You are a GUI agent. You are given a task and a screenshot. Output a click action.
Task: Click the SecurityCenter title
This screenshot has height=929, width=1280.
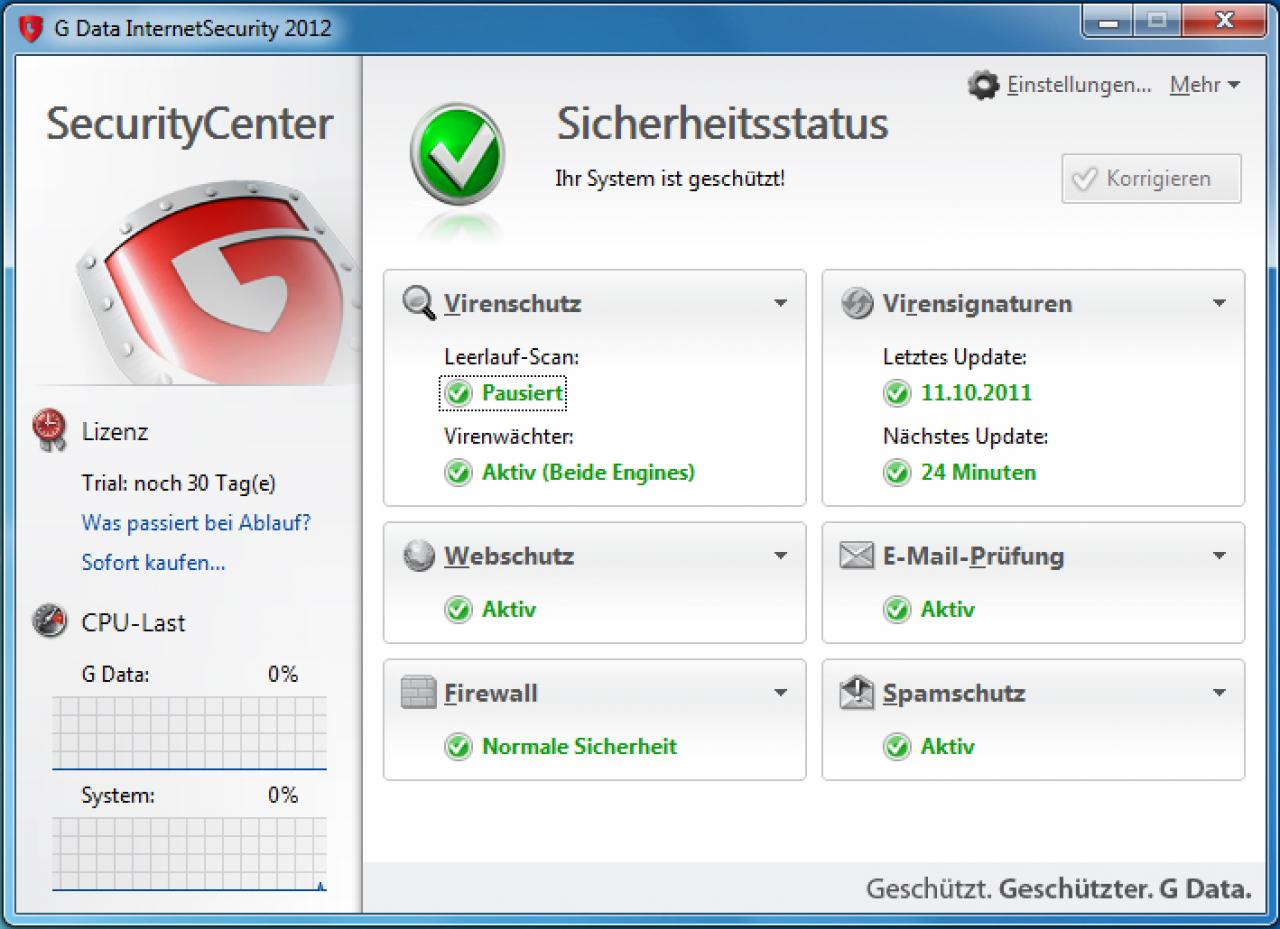[189, 124]
